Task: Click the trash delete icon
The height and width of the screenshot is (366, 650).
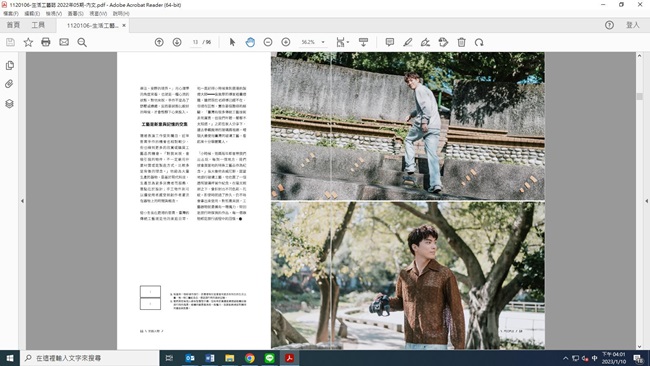Action: coord(461,42)
